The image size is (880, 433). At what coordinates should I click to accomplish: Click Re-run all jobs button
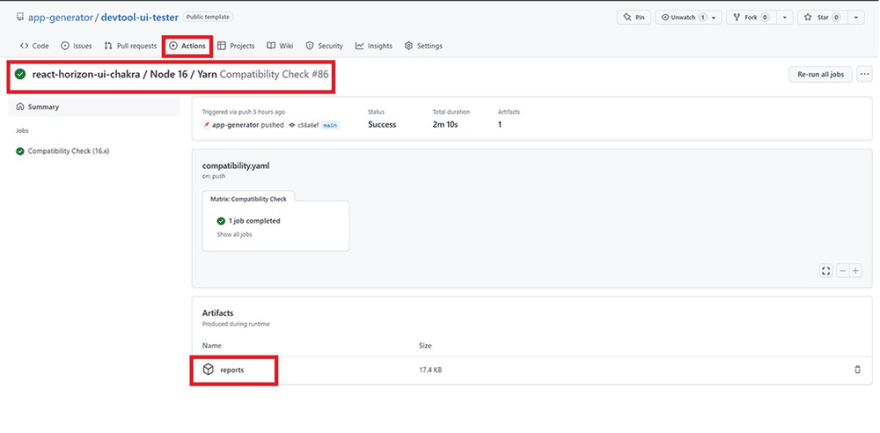[x=821, y=74]
